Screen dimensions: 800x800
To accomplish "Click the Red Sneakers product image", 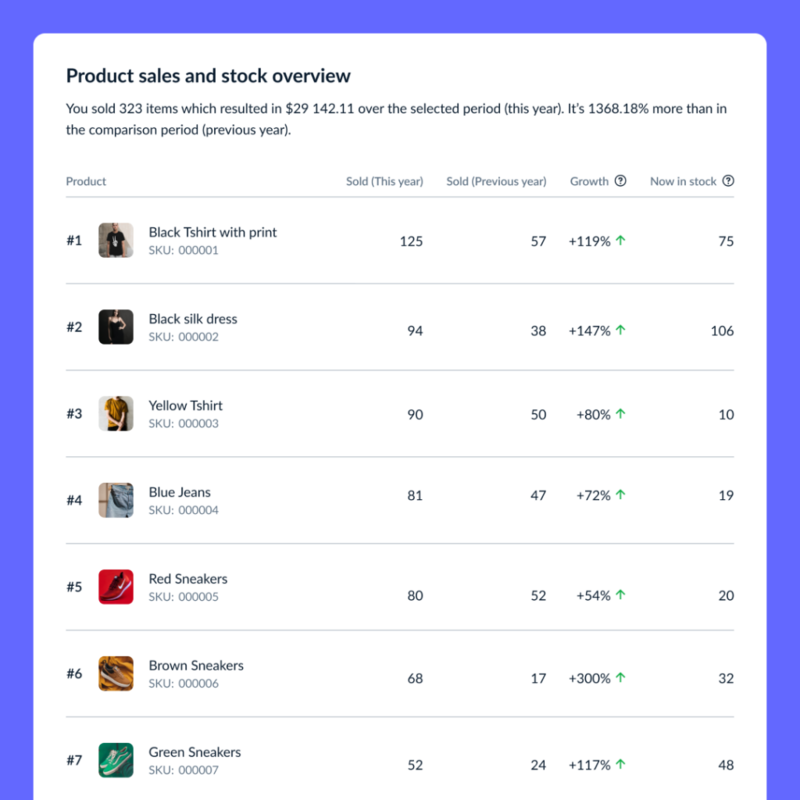I will (x=116, y=587).
